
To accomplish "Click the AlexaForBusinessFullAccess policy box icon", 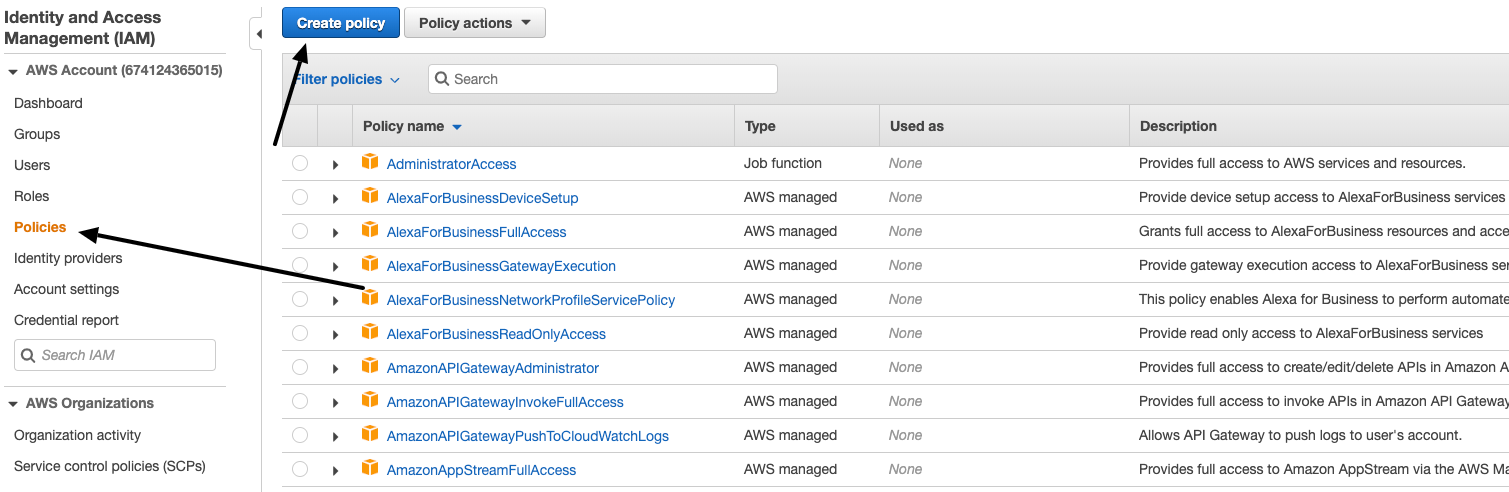I will click(x=370, y=230).
